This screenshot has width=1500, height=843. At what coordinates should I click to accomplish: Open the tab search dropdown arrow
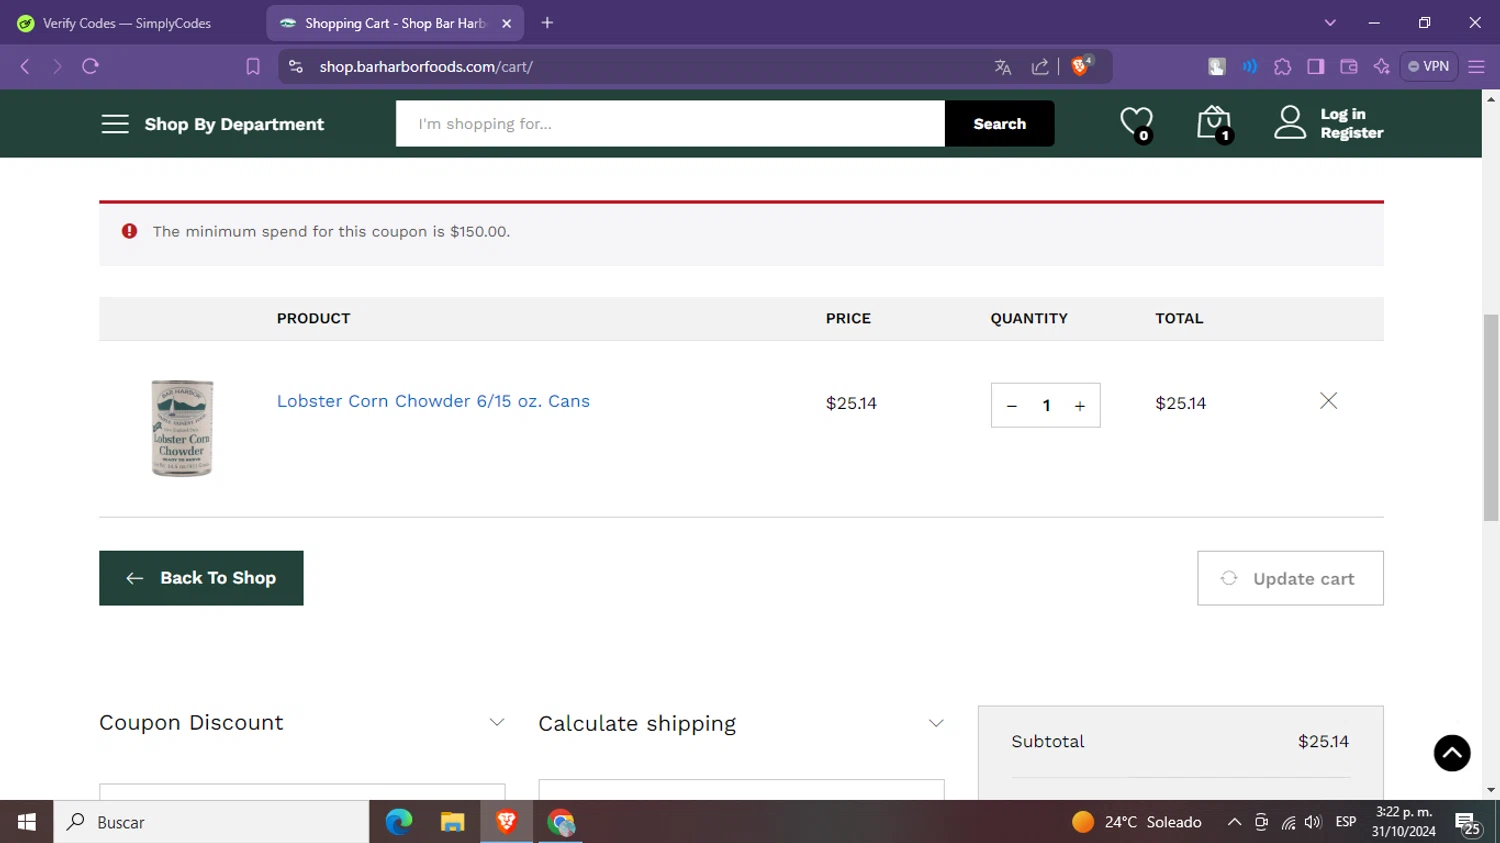(x=1330, y=23)
